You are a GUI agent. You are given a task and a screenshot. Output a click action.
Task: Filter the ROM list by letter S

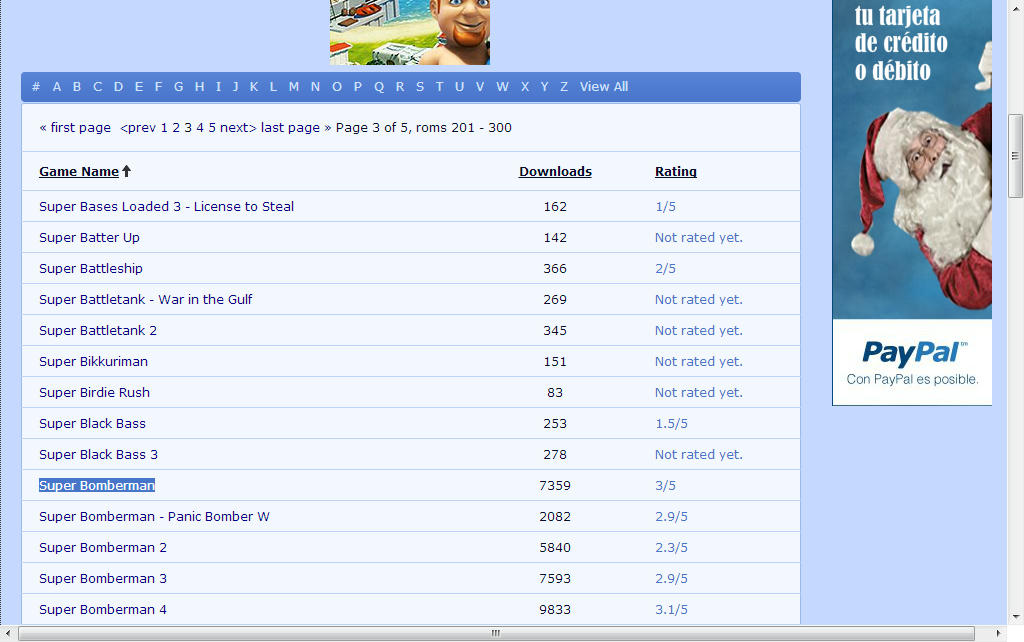pyautogui.click(x=419, y=87)
